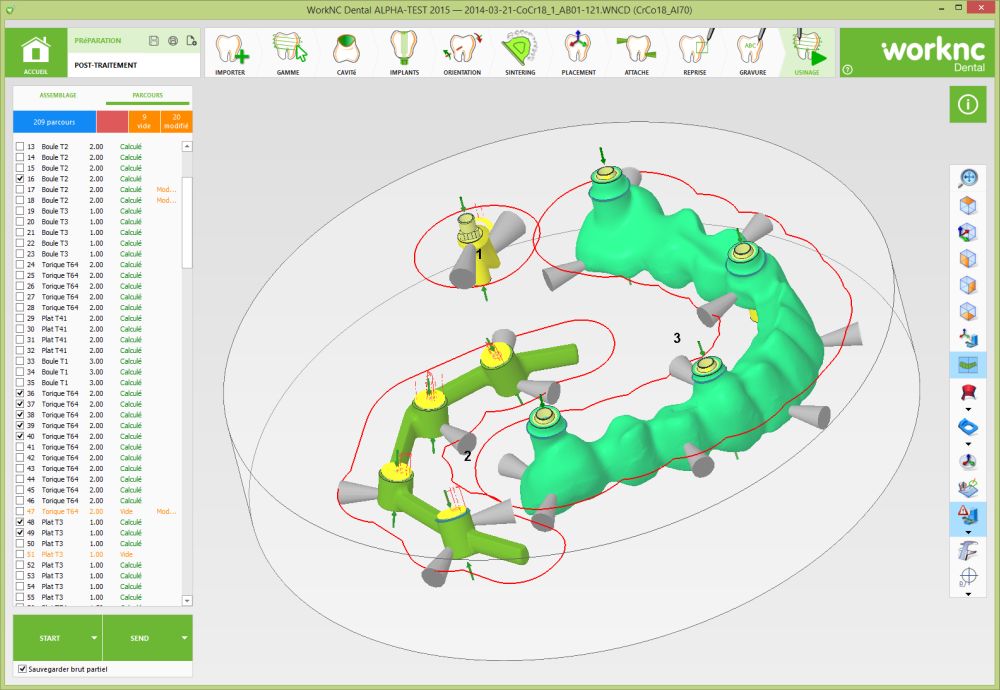The height and width of the screenshot is (690, 1000).
Task: Uncheck toolpath 40 Torique T64
Action: point(20,436)
